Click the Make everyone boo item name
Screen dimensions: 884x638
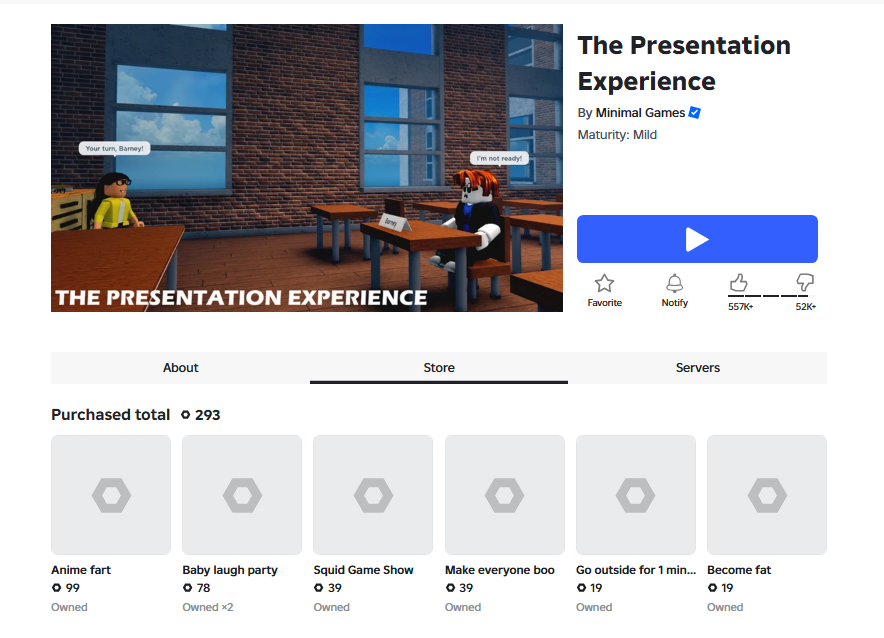pos(500,570)
